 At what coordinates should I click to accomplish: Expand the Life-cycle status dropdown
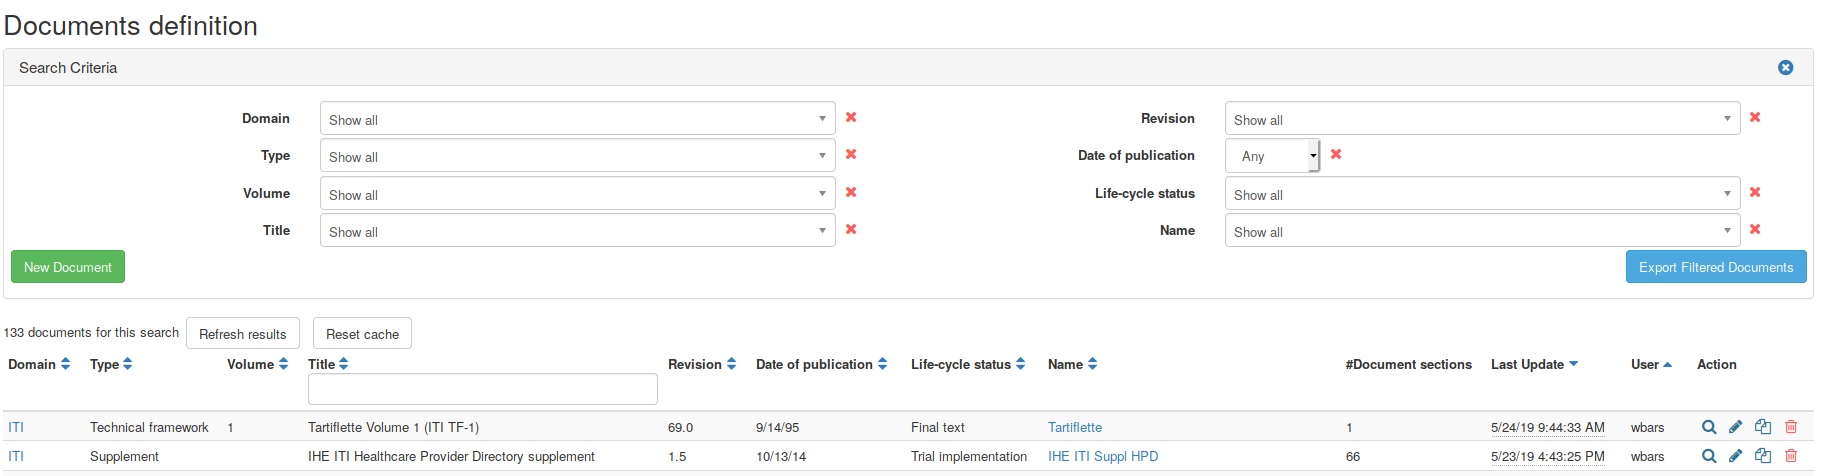click(x=1482, y=194)
